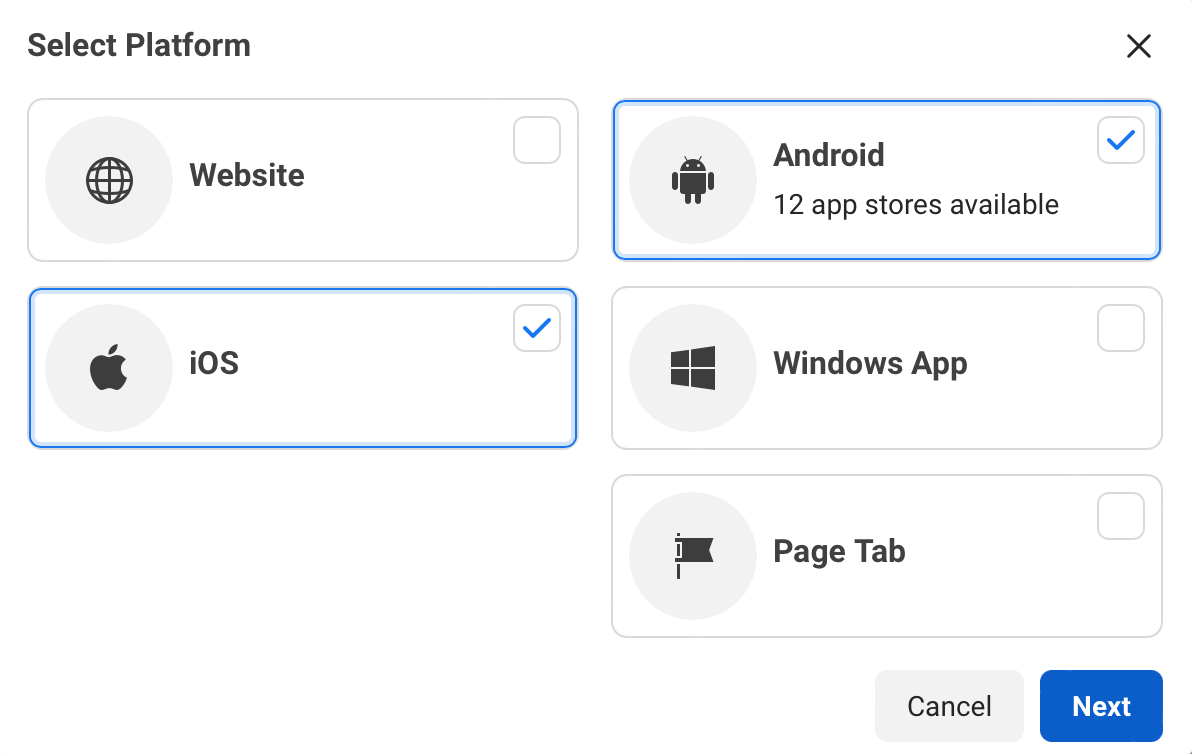
Task: Uncheck the Android platform checkbox
Action: click(x=1121, y=140)
